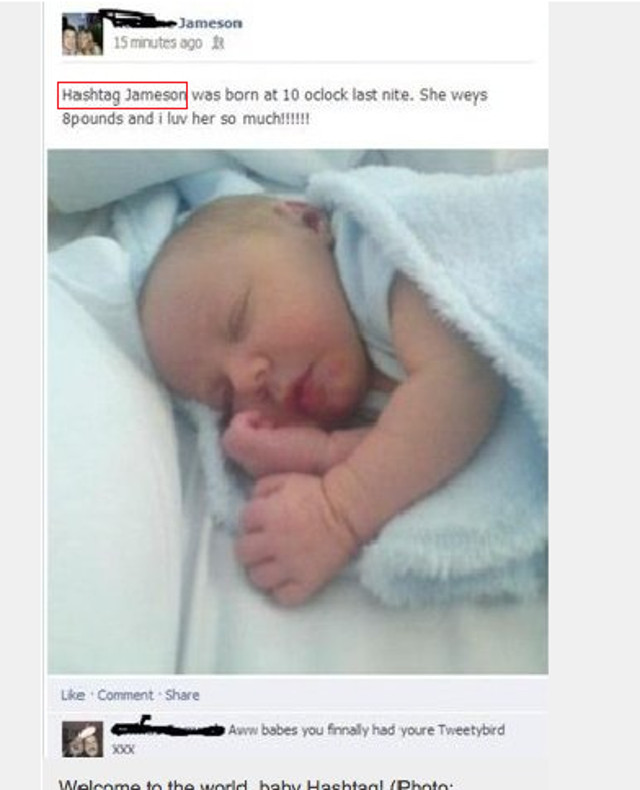Select the red-boxed 'Hashtag Jameson' text
The height and width of the screenshot is (790, 640).
(x=122, y=95)
